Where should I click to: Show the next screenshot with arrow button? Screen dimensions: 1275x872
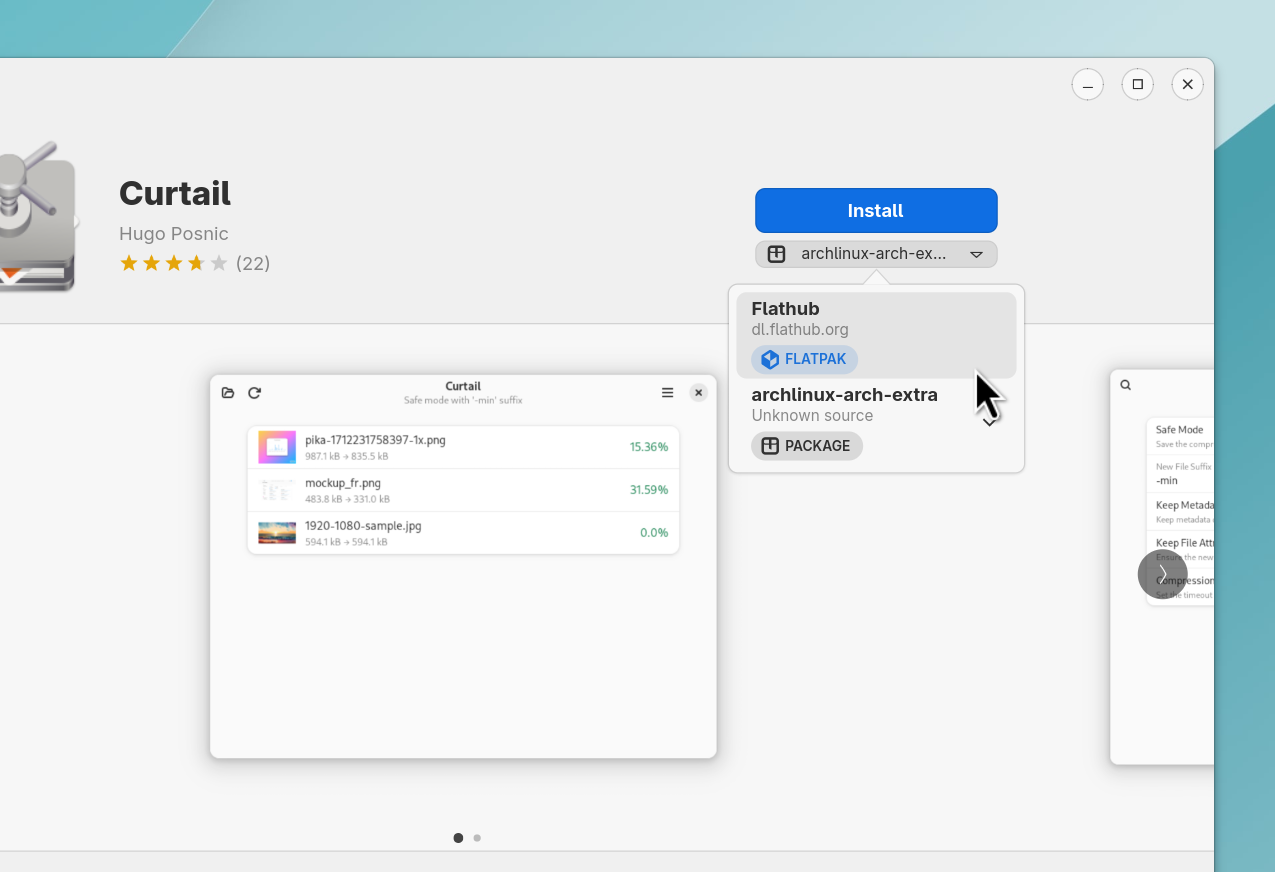[x=1162, y=574]
